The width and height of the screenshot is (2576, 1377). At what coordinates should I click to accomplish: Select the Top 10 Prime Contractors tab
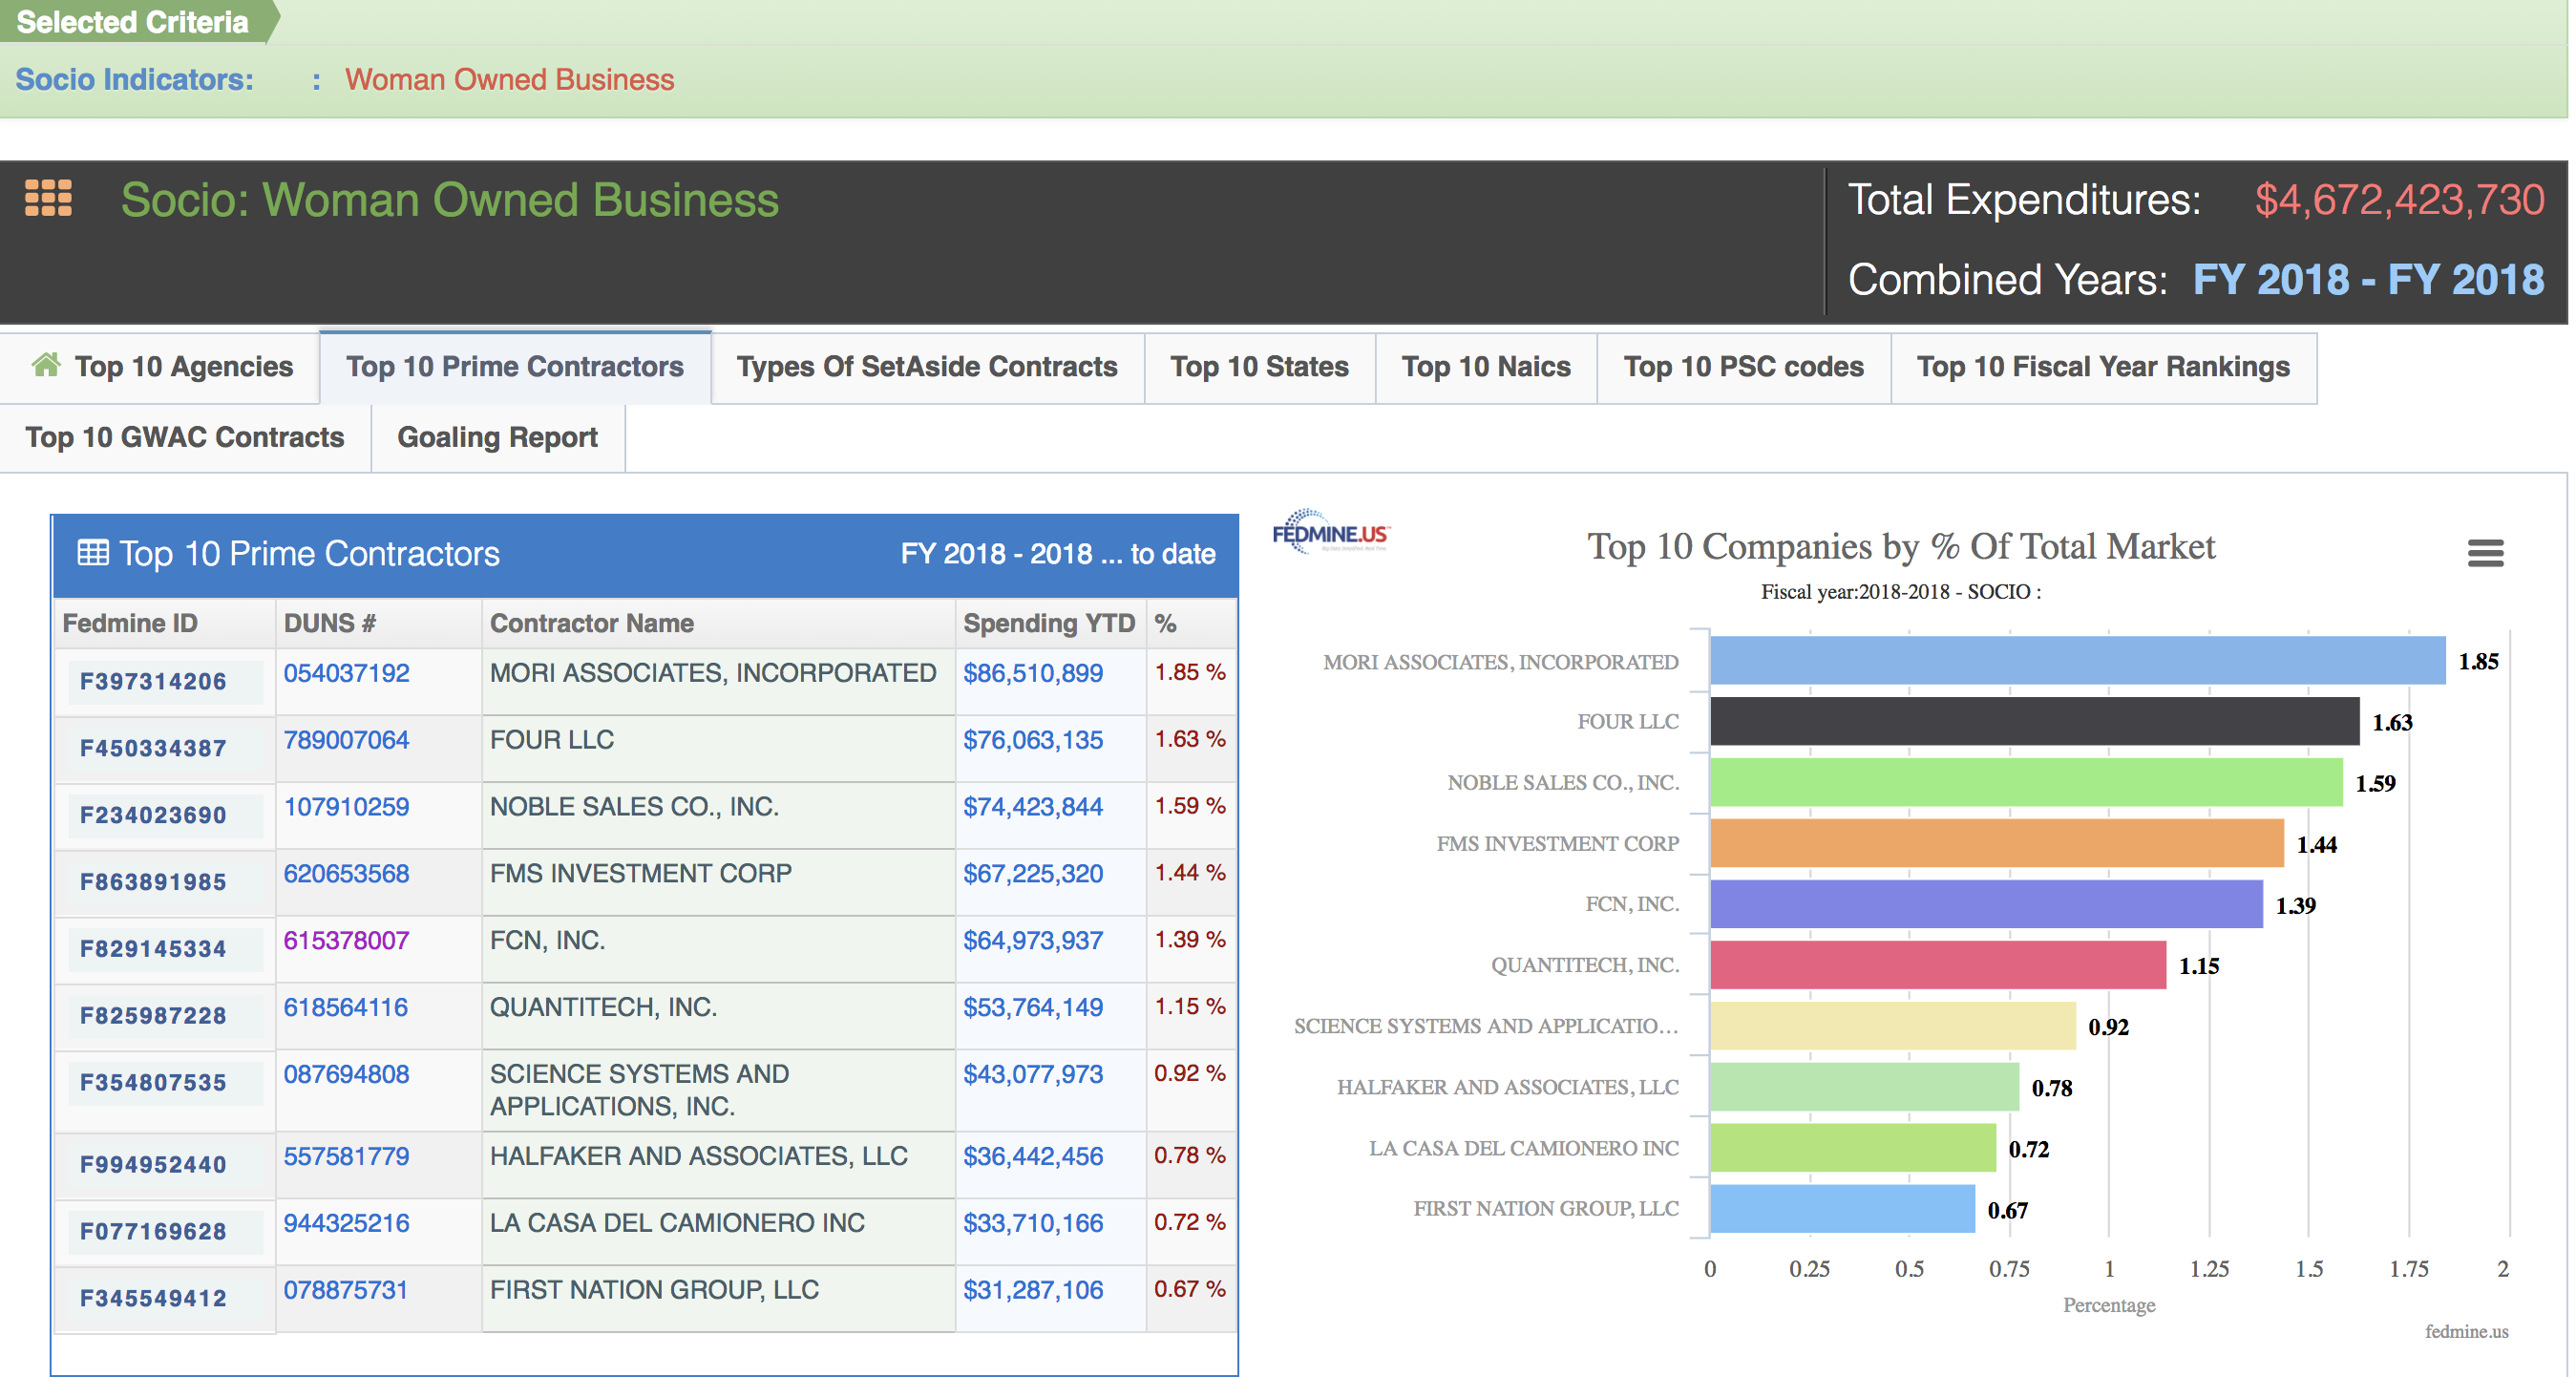click(515, 367)
